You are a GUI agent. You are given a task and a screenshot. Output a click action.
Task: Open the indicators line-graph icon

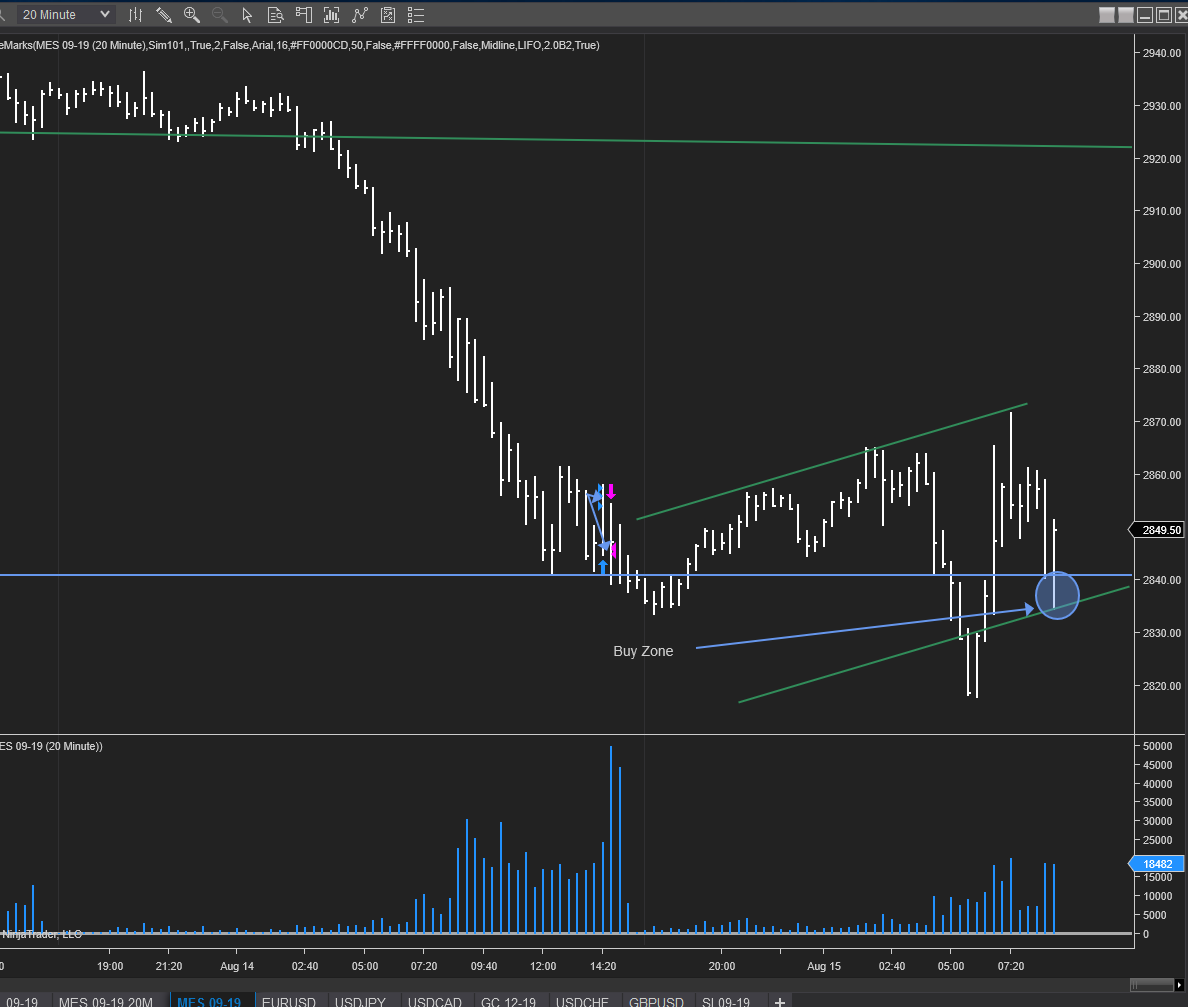(360, 14)
